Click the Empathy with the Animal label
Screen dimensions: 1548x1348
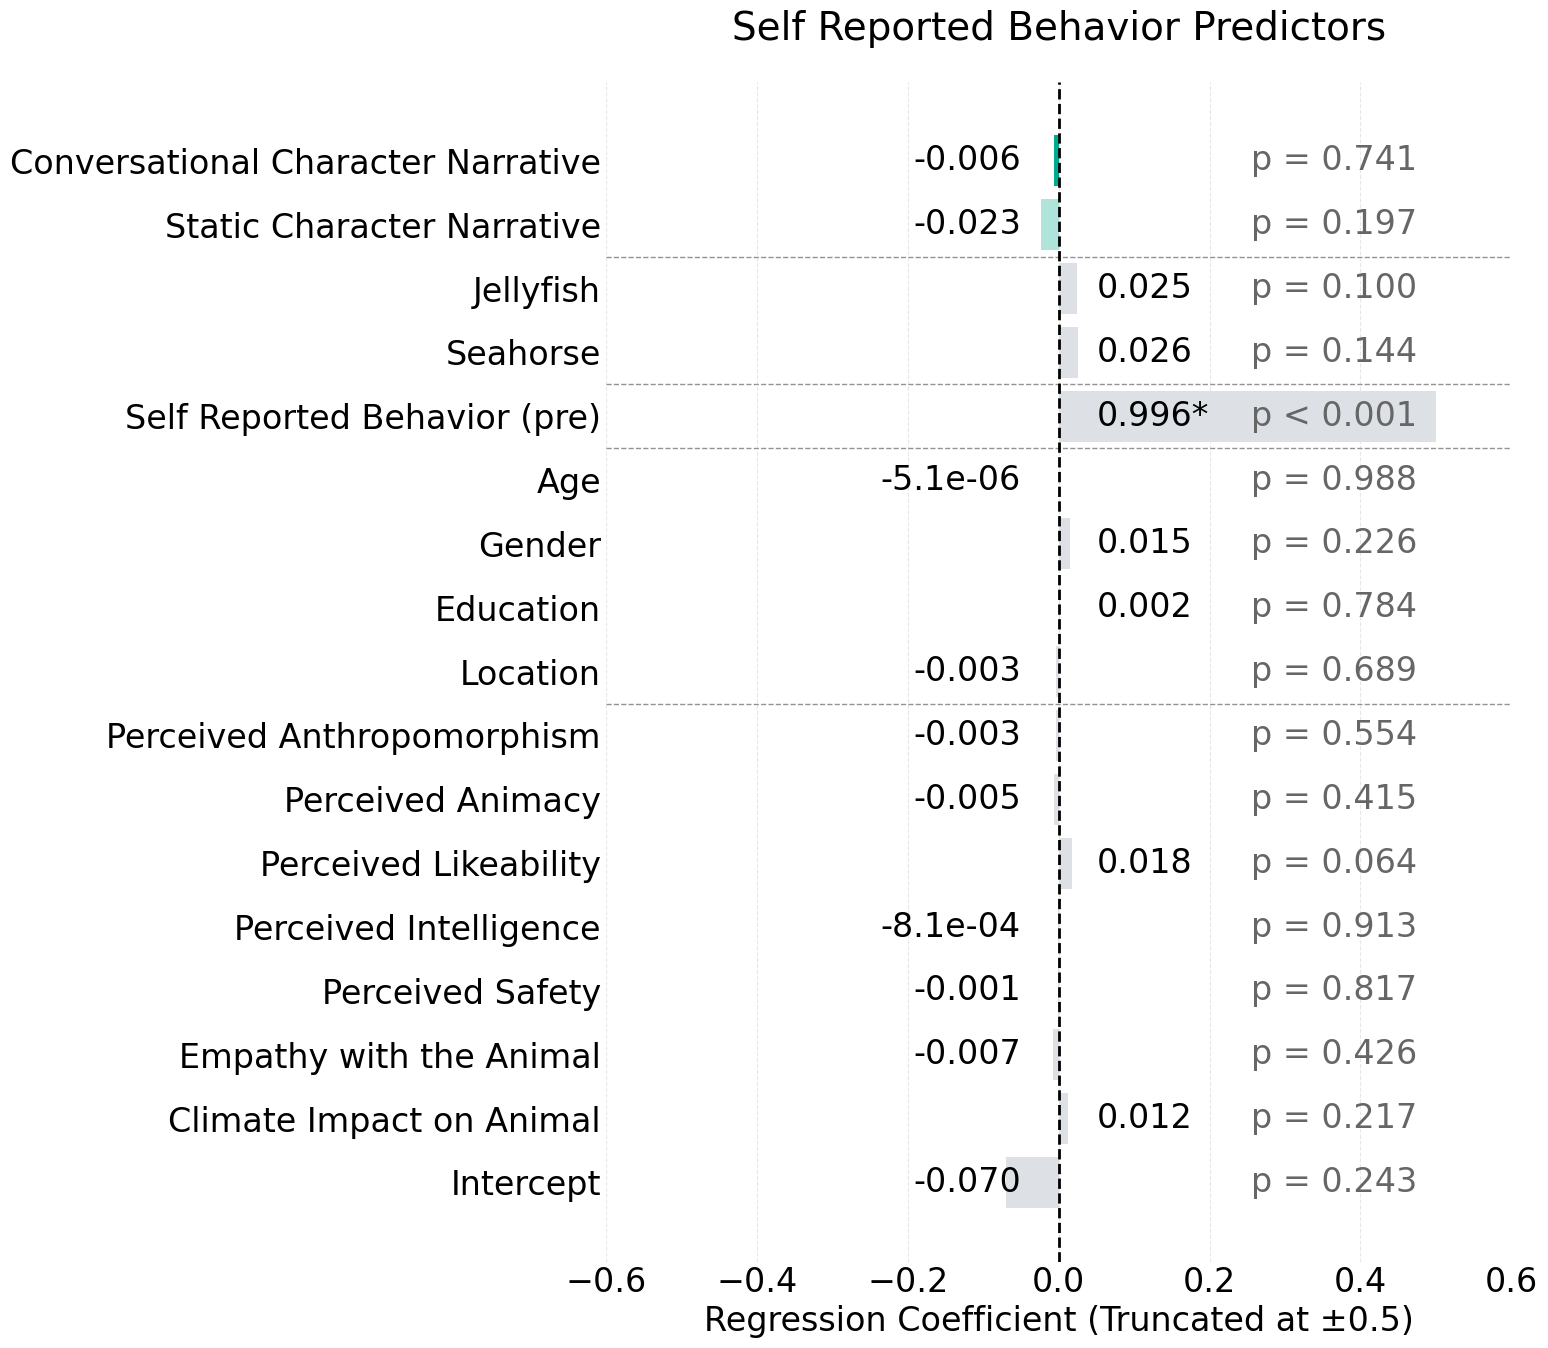point(390,1056)
